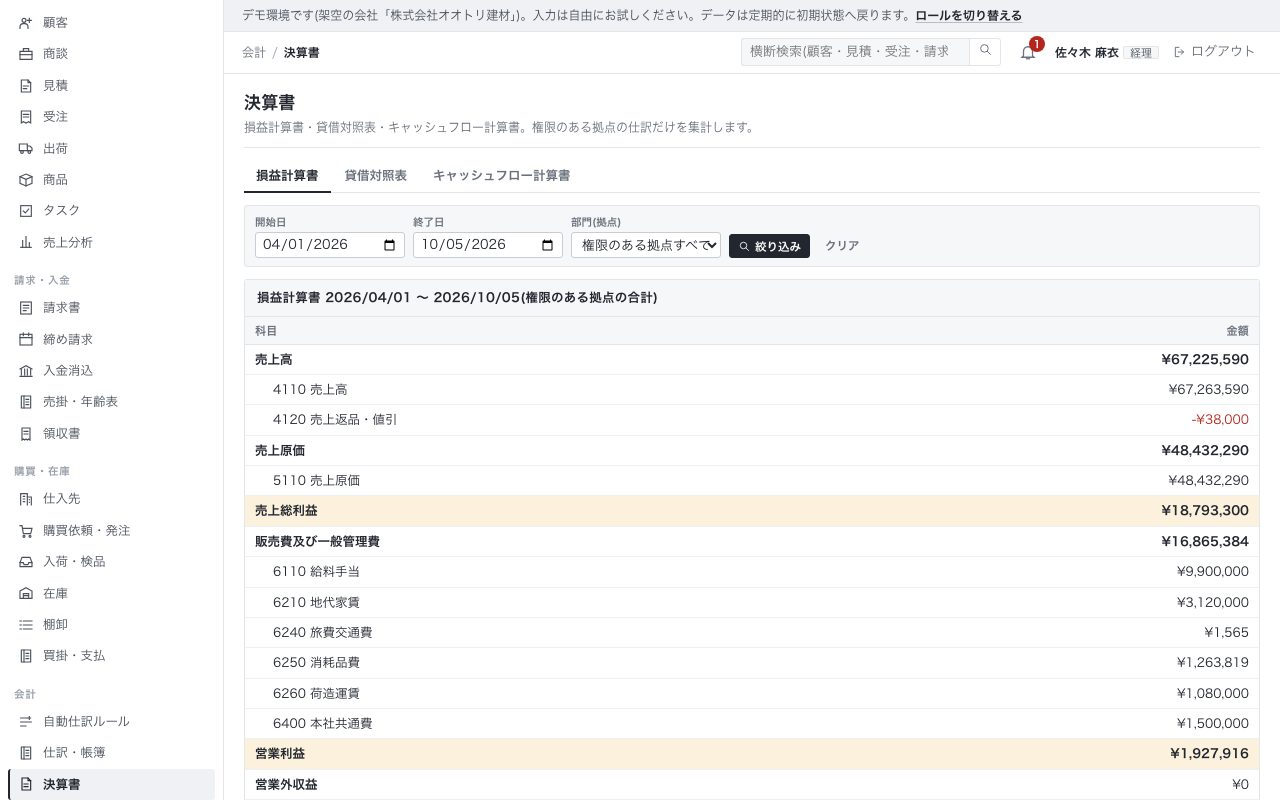The height and width of the screenshot is (800, 1280).
Task: Click the logout arrow icon
Action: pos(1179,52)
